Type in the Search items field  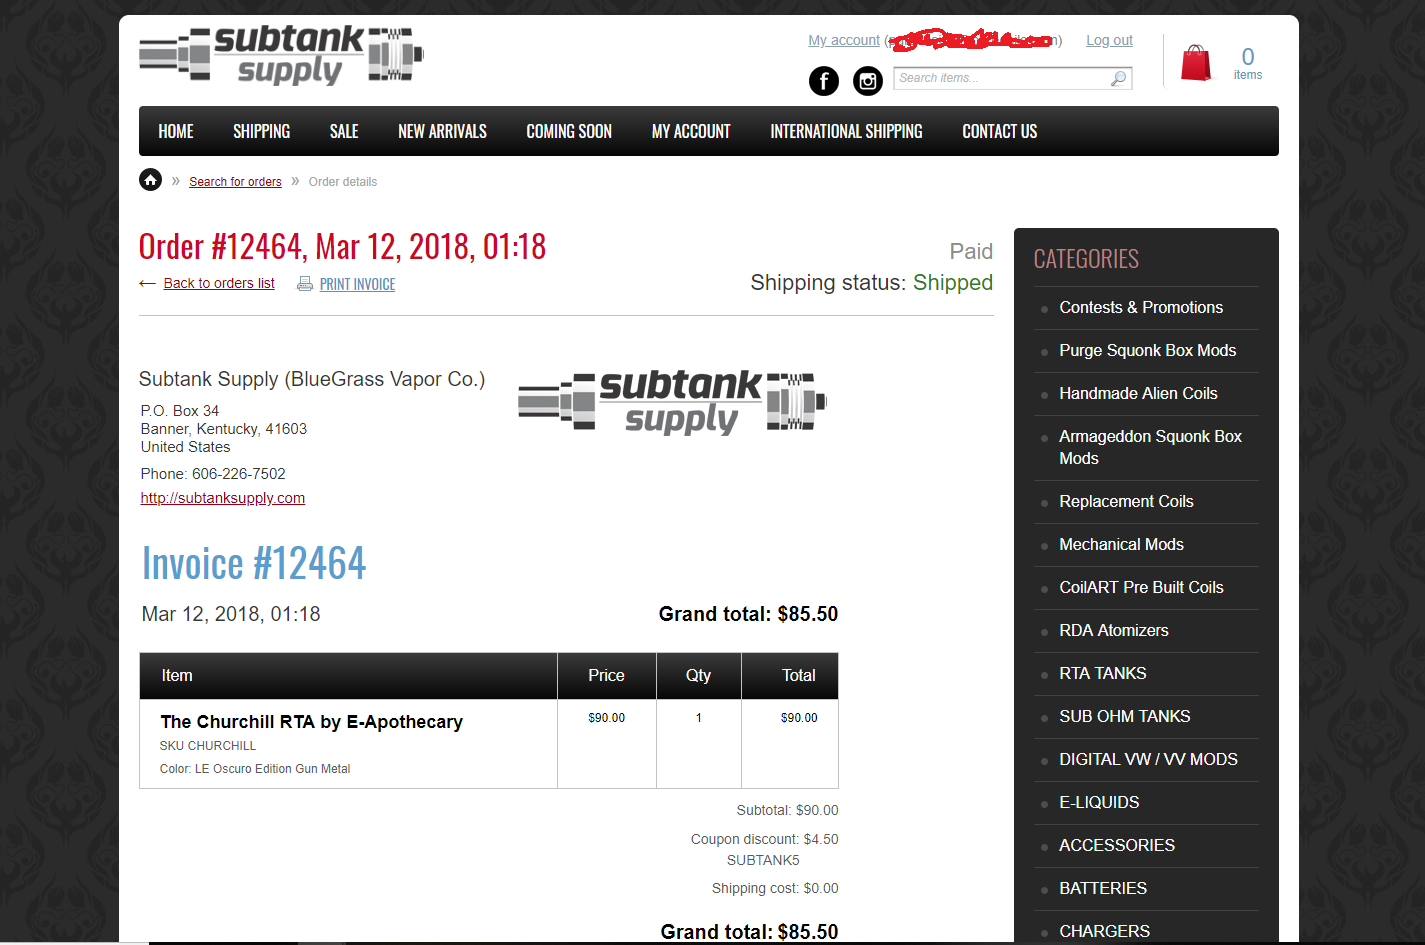coord(1000,78)
